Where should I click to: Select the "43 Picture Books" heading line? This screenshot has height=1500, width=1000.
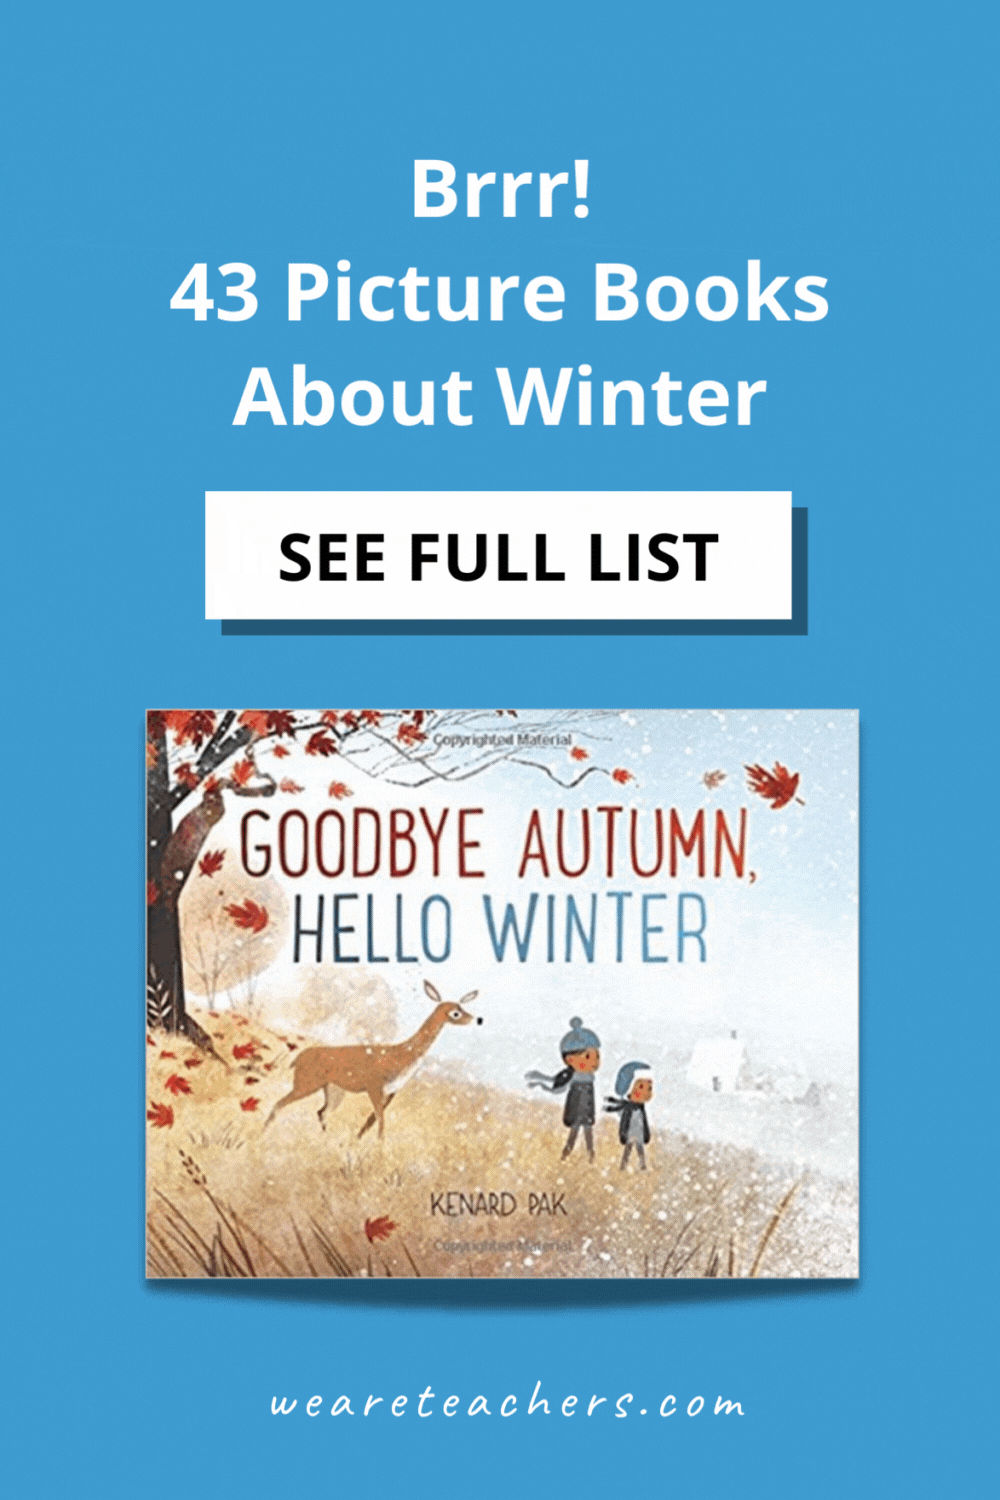(x=499, y=292)
